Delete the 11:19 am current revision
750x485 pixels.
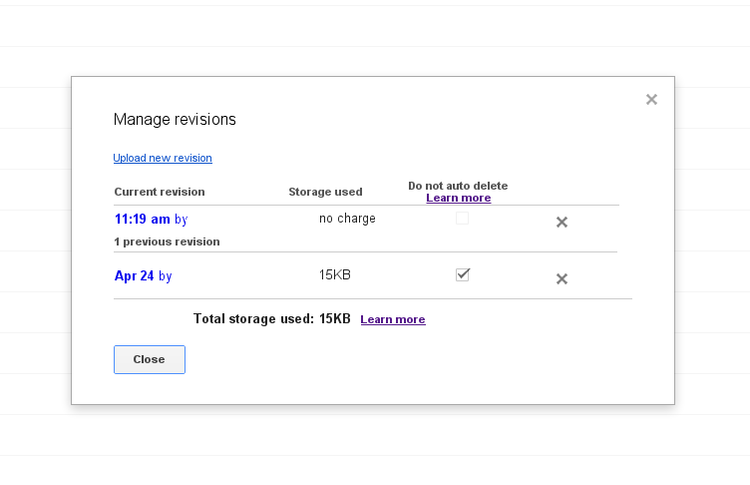561,222
